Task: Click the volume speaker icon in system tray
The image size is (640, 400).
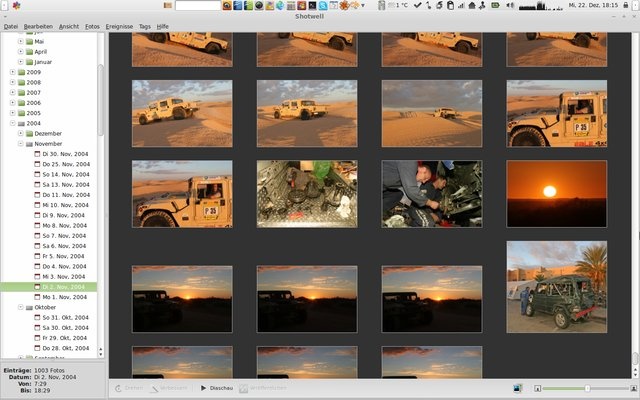Action: click(x=509, y=6)
